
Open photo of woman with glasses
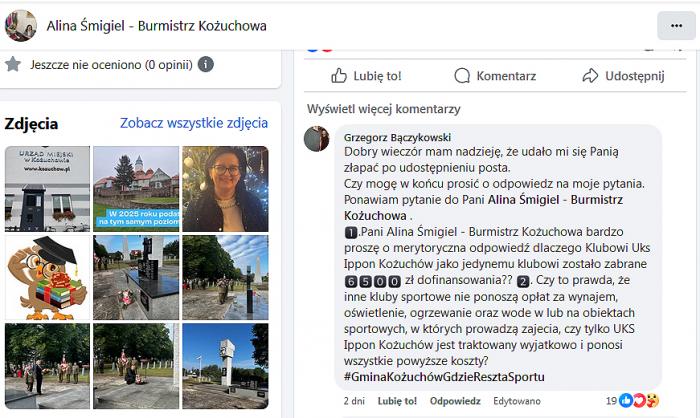225,189
